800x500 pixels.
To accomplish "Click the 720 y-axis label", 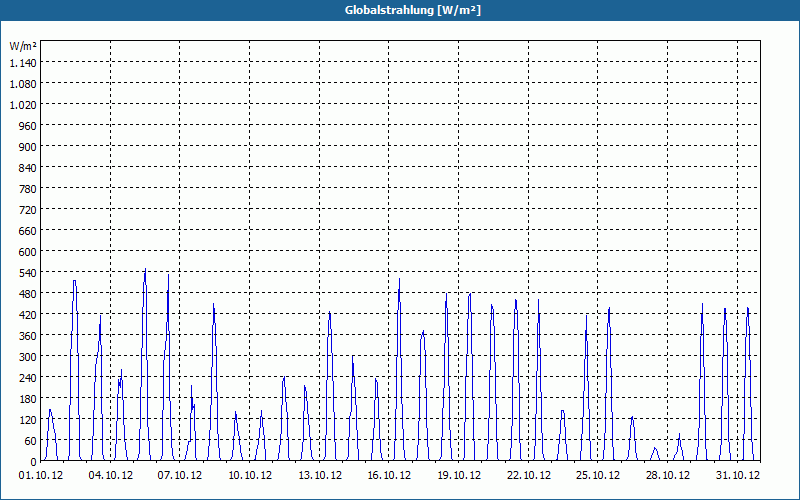I will 28,210.
